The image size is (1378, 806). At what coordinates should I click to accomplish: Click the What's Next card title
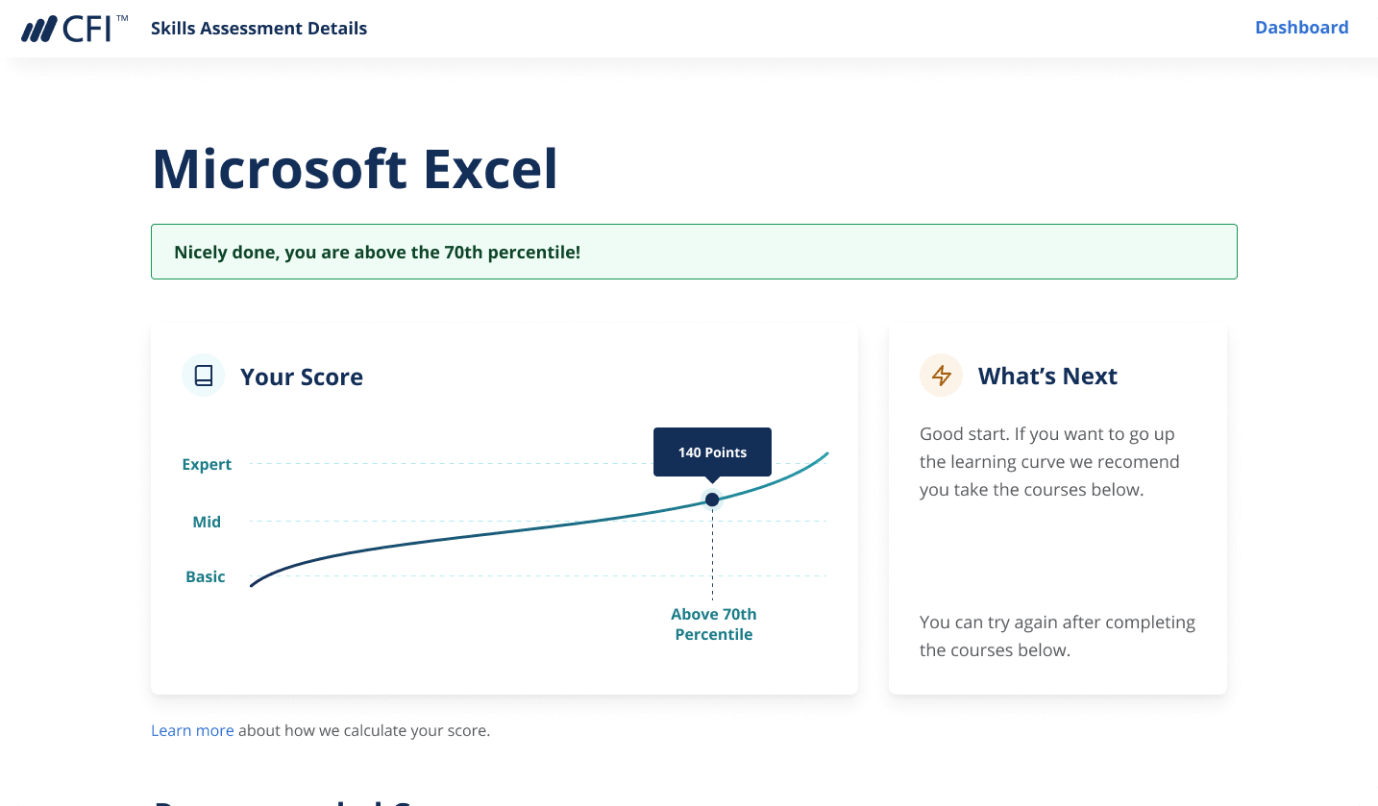[1047, 376]
